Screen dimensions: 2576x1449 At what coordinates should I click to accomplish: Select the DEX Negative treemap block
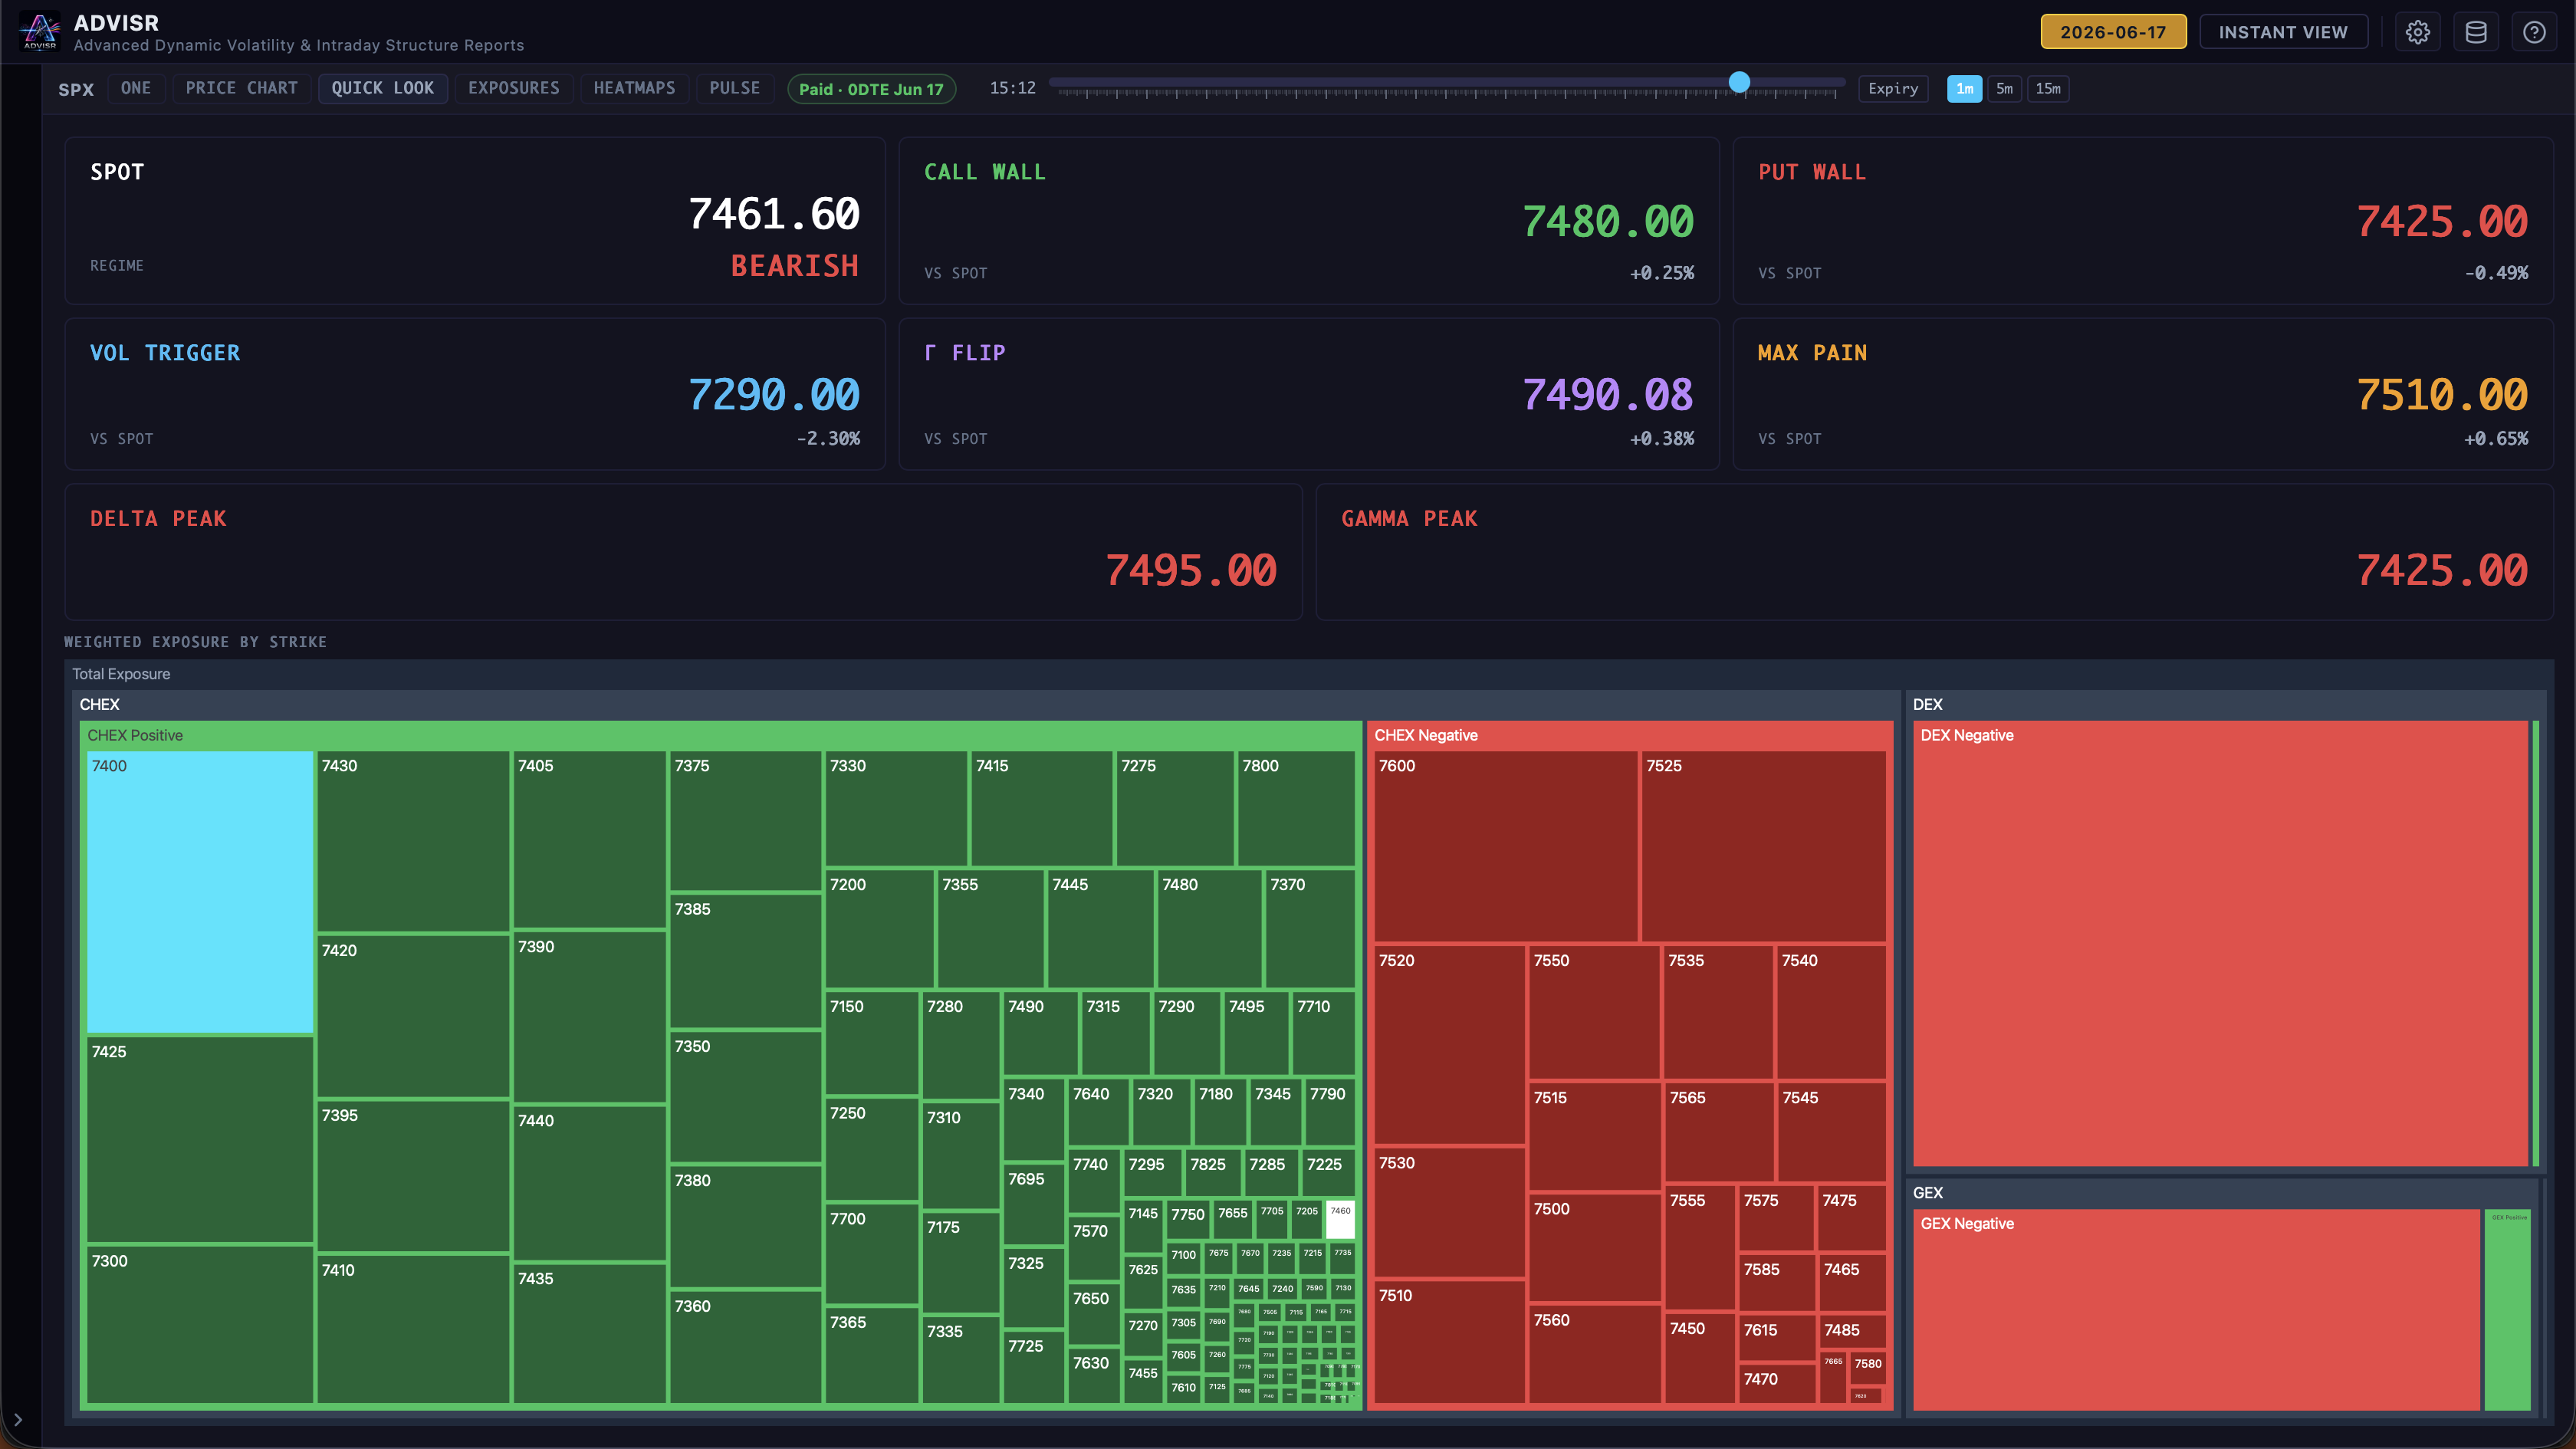point(2220,944)
